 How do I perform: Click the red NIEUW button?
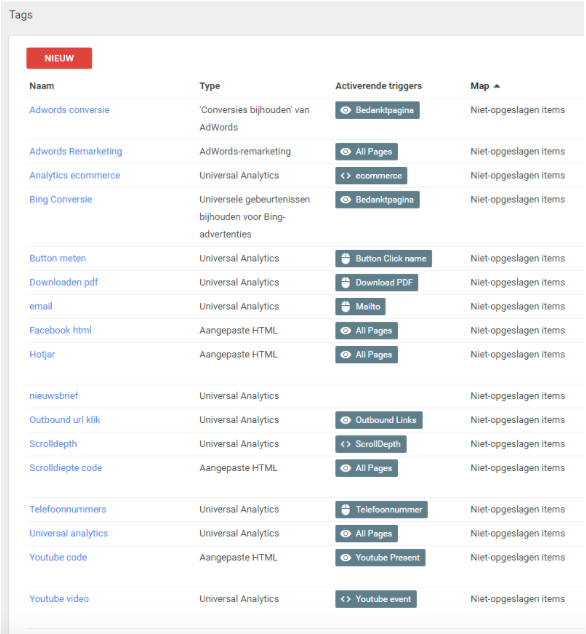pyautogui.click(x=59, y=58)
